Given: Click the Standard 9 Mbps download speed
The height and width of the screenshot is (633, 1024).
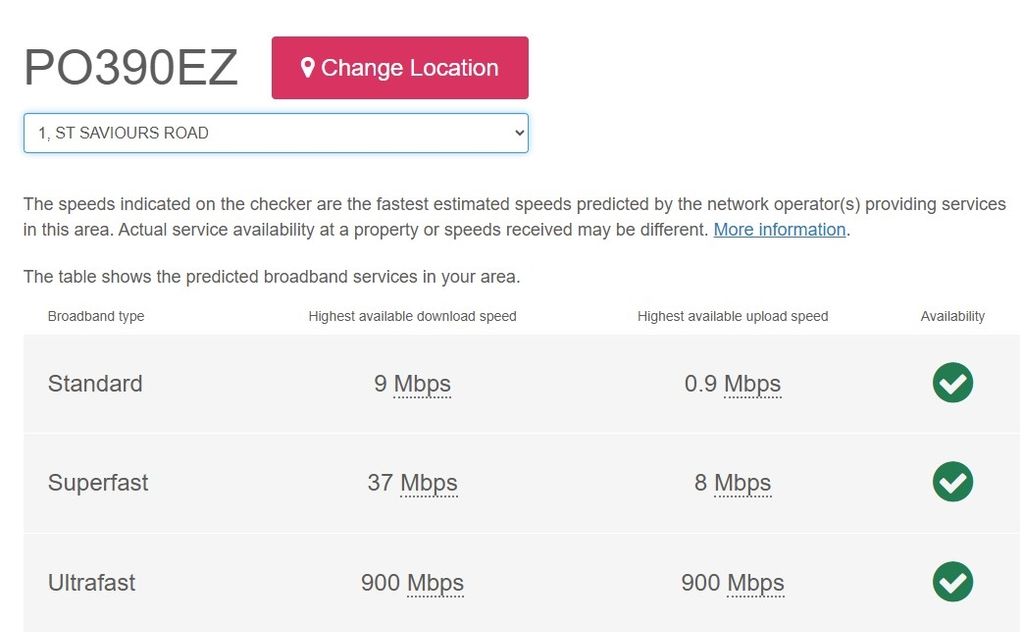Looking at the screenshot, I should pos(412,383).
